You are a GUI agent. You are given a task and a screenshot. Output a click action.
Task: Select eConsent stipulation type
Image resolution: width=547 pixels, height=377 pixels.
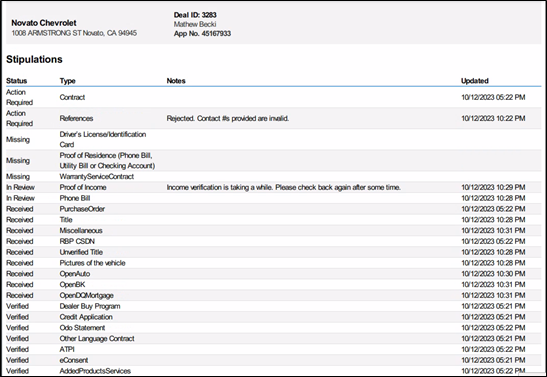74,360
